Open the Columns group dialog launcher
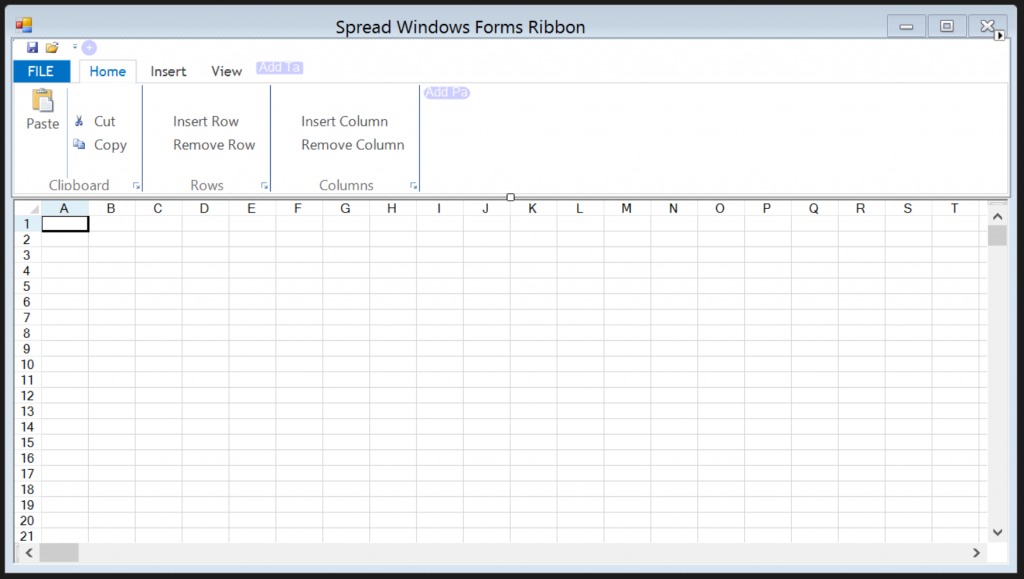Viewport: 1024px width, 579px height. pyautogui.click(x=412, y=186)
